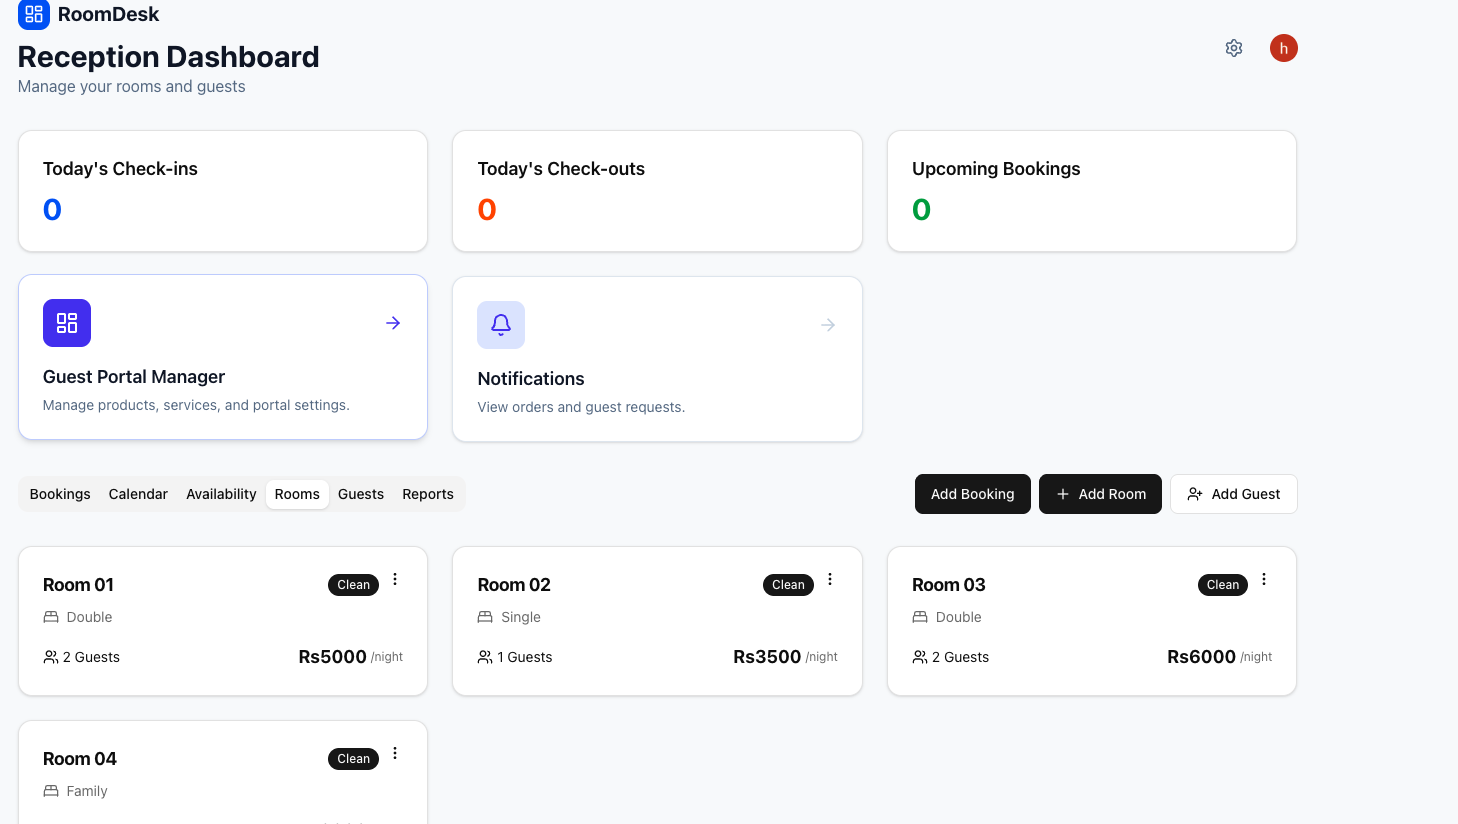Switch to the Calendar tab
Screen dimensions: 1458x824
click(x=138, y=494)
